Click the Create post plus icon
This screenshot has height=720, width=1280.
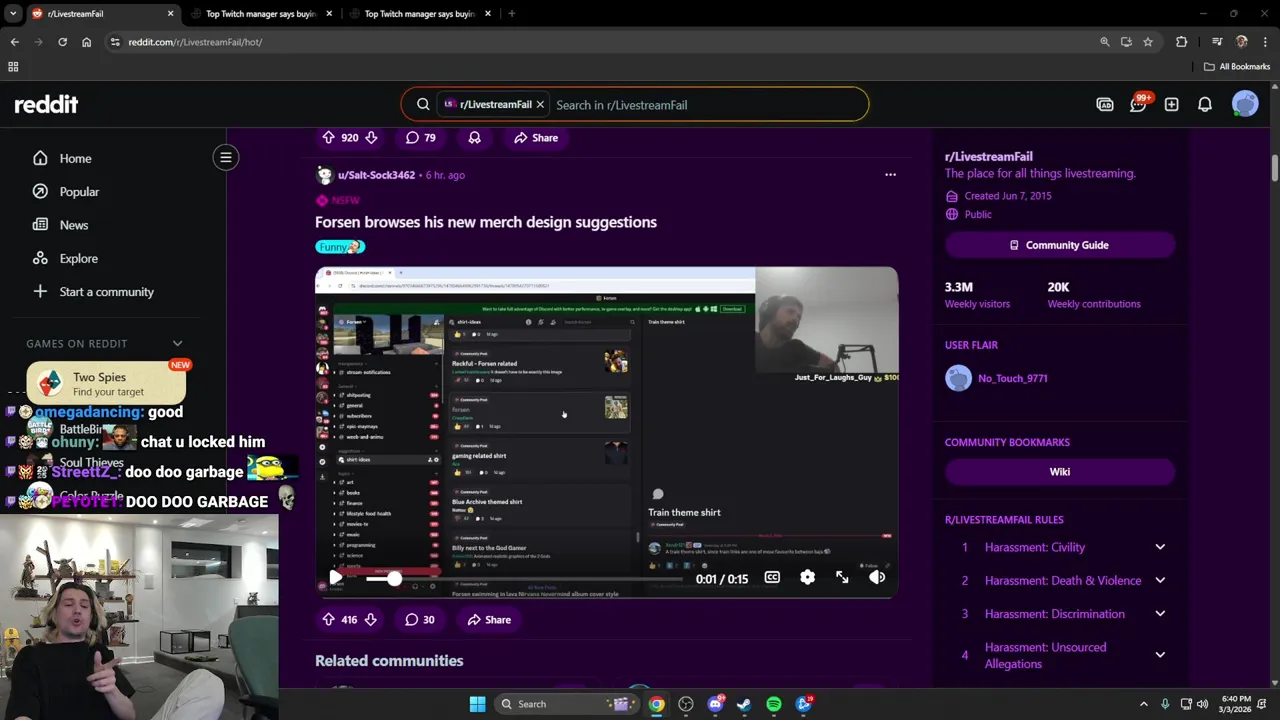1171,104
